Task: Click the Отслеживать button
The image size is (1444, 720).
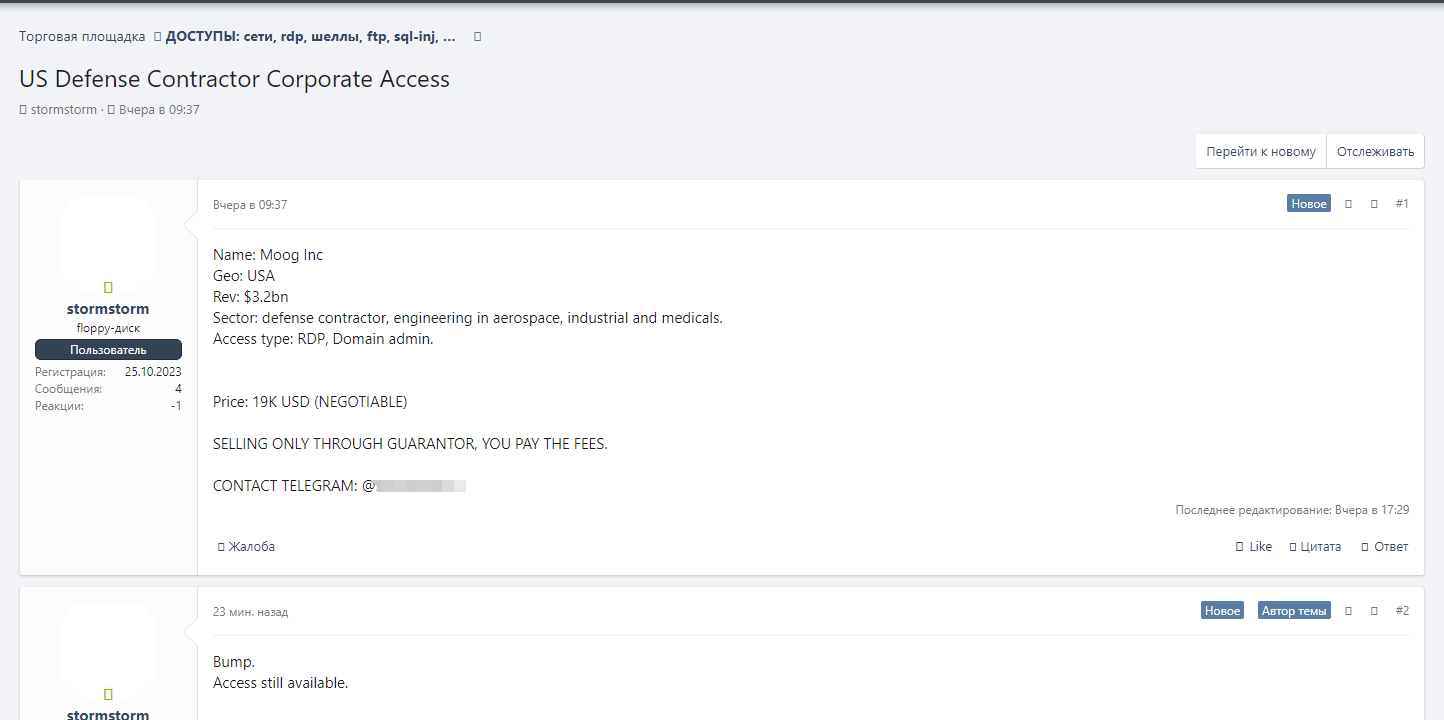Action: click(x=1376, y=152)
